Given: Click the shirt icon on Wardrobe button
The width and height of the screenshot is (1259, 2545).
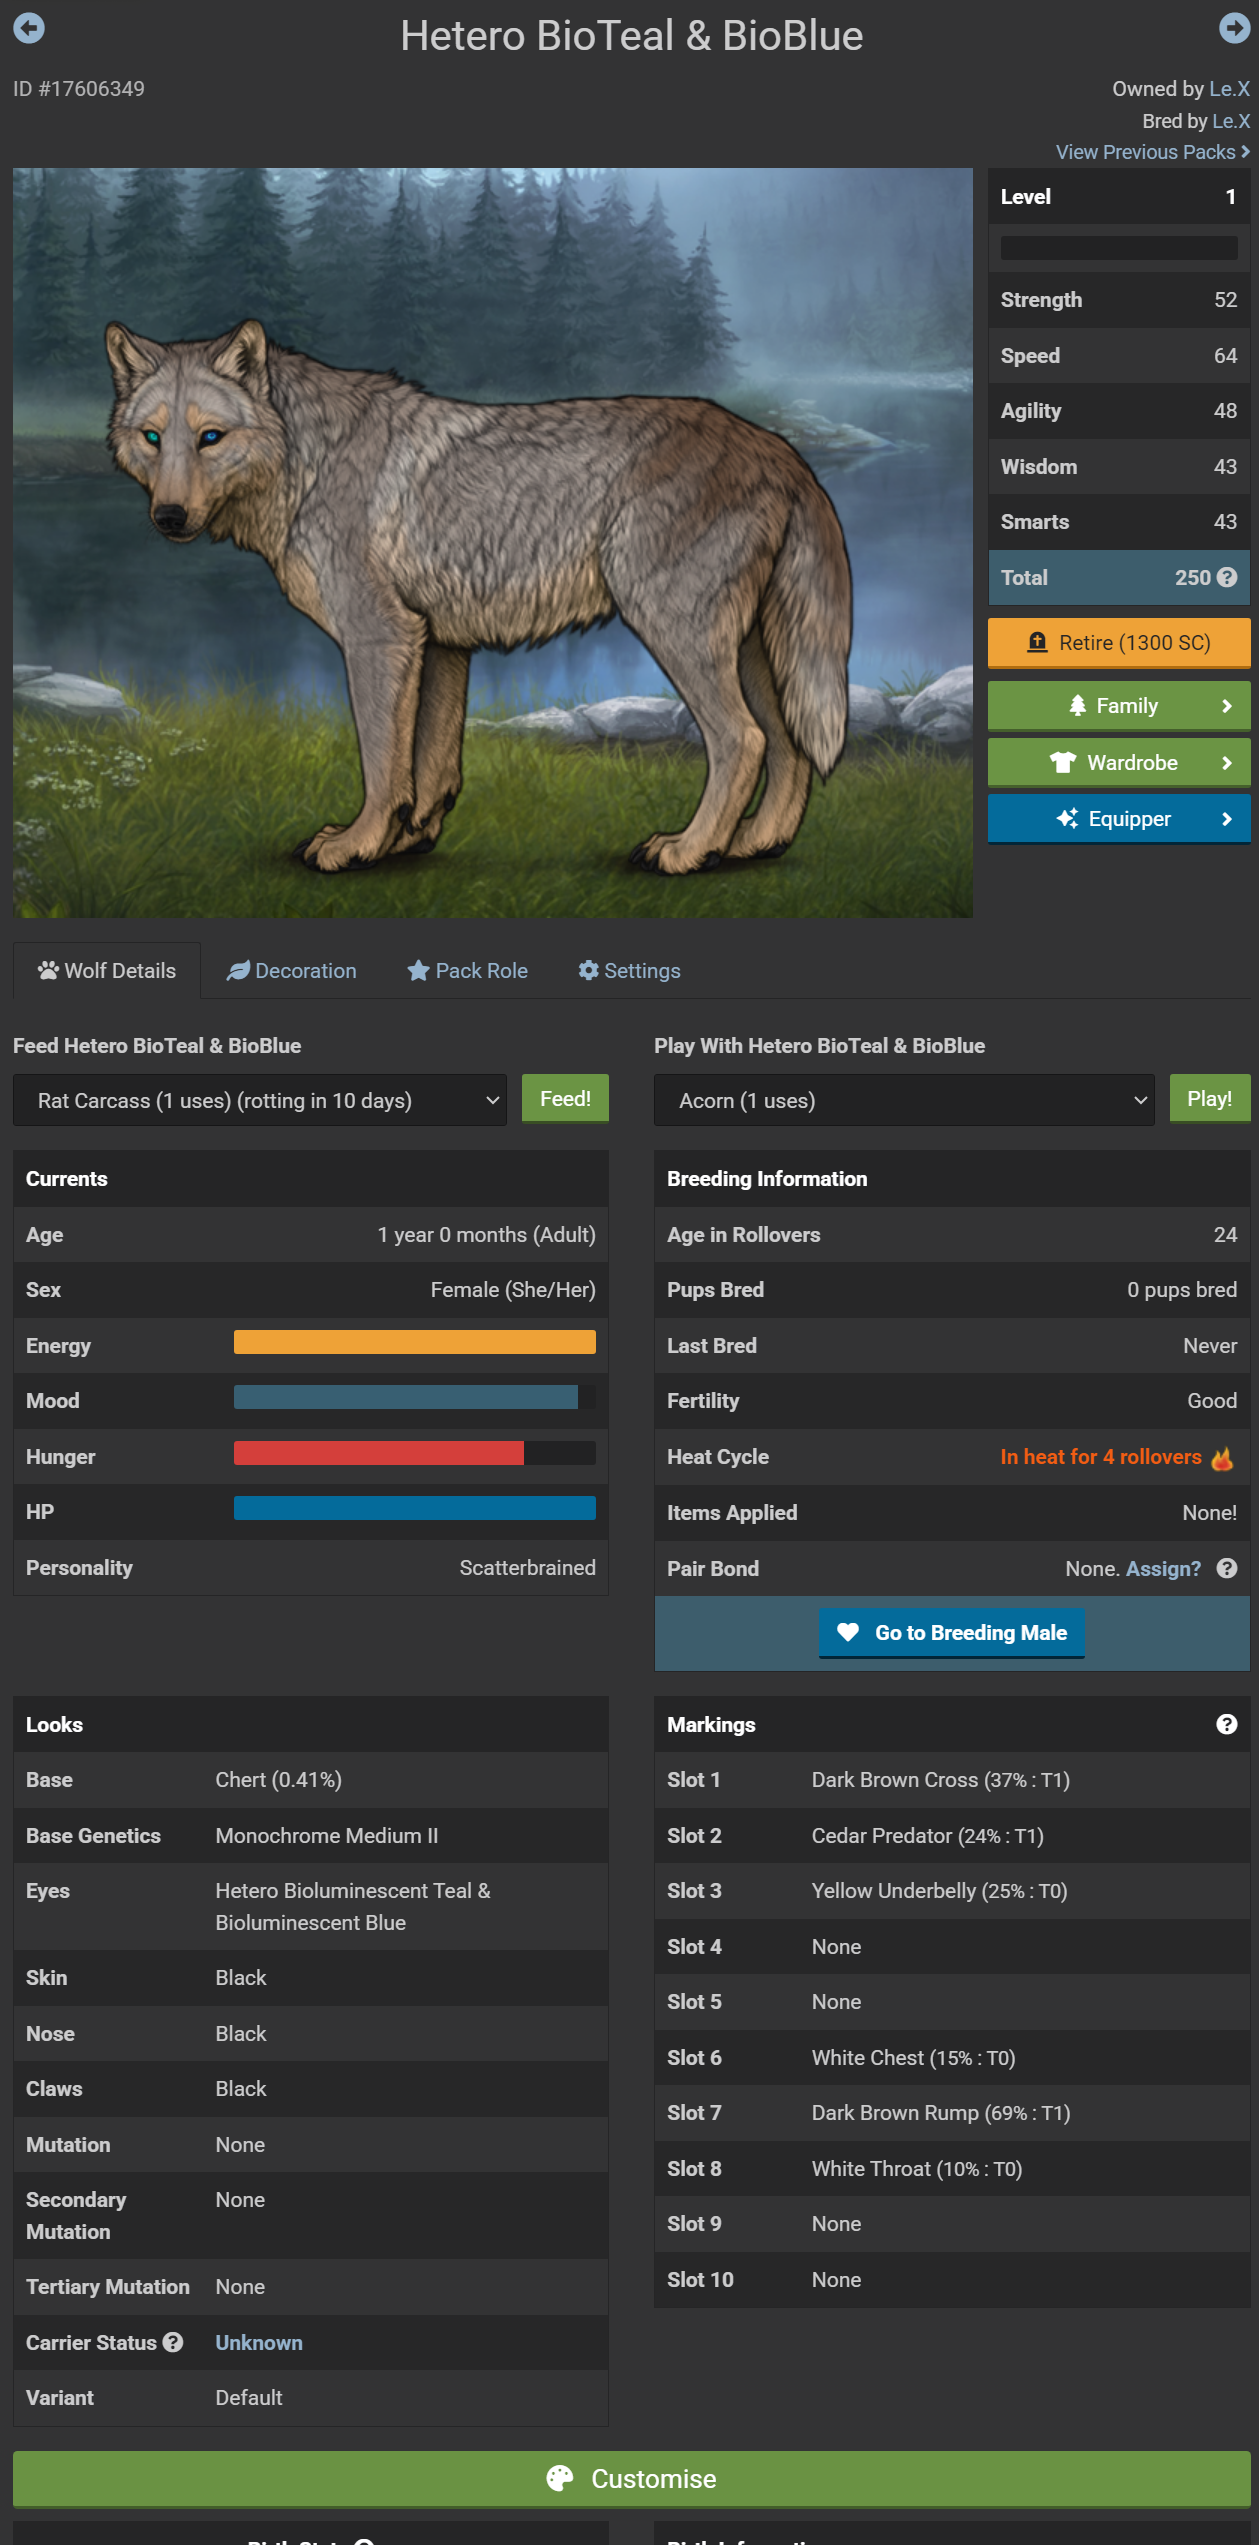Looking at the screenshot, I should pyautogui.click(x=1062, y=763).
